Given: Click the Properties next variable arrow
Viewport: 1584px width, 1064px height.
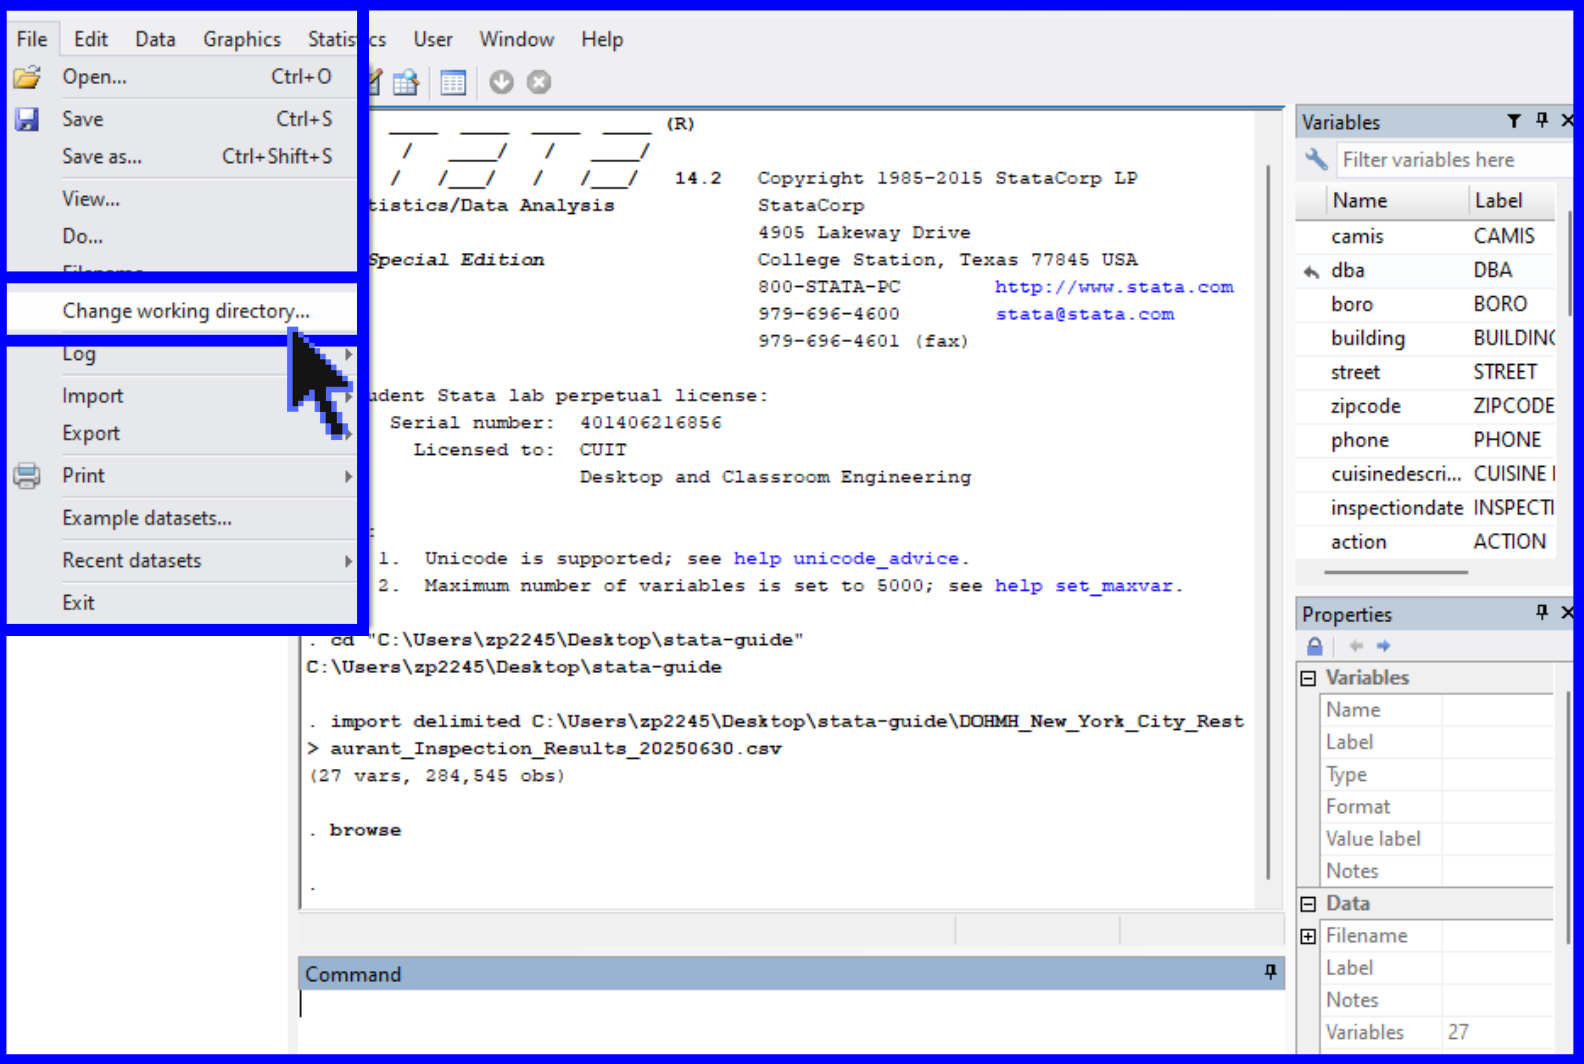Looking at the screenshot, I should [x=1384, y=646].
